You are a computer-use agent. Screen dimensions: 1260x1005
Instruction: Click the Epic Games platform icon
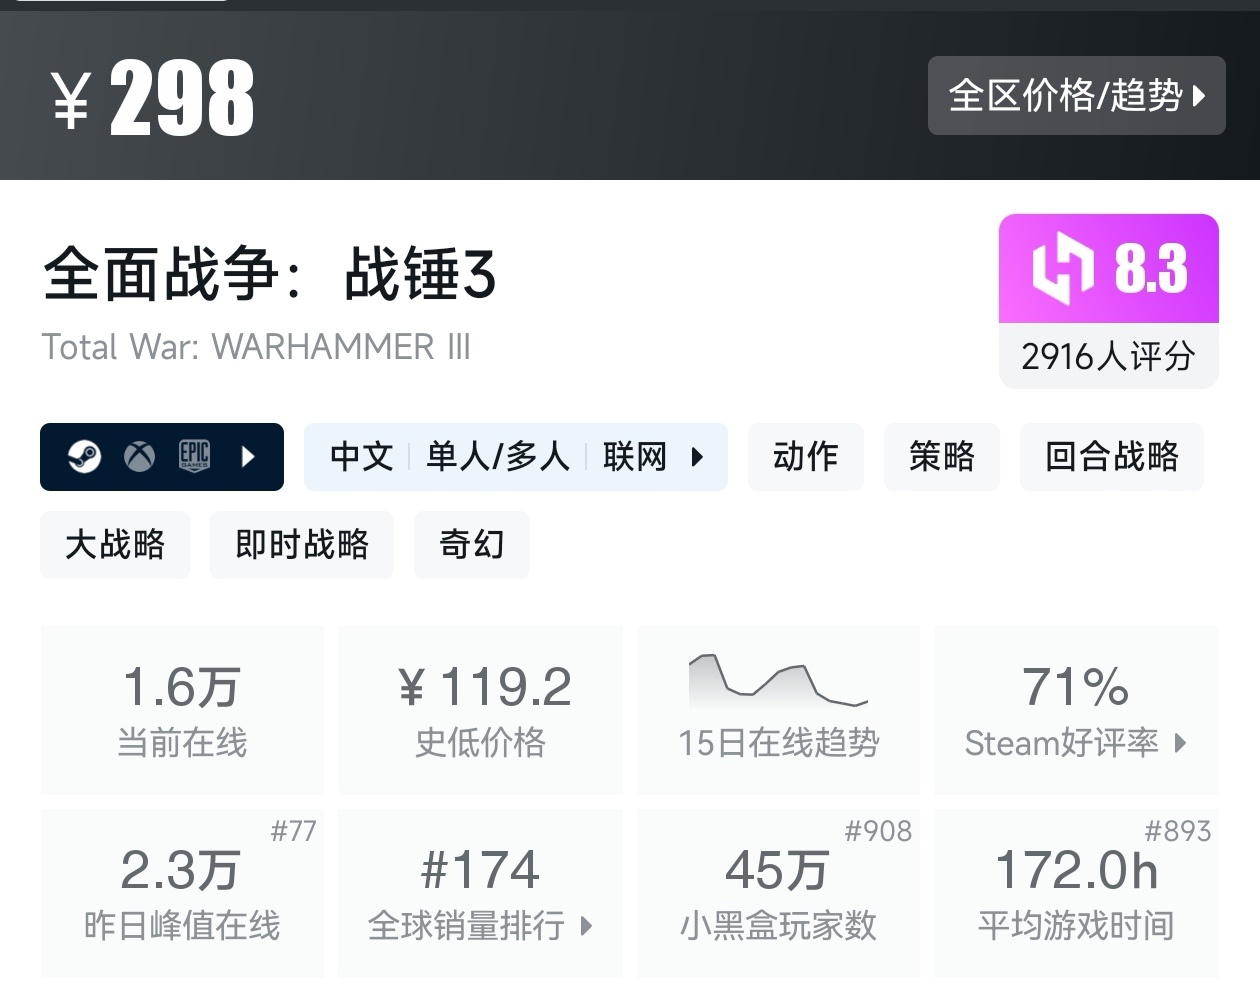[x=194, y=457]
